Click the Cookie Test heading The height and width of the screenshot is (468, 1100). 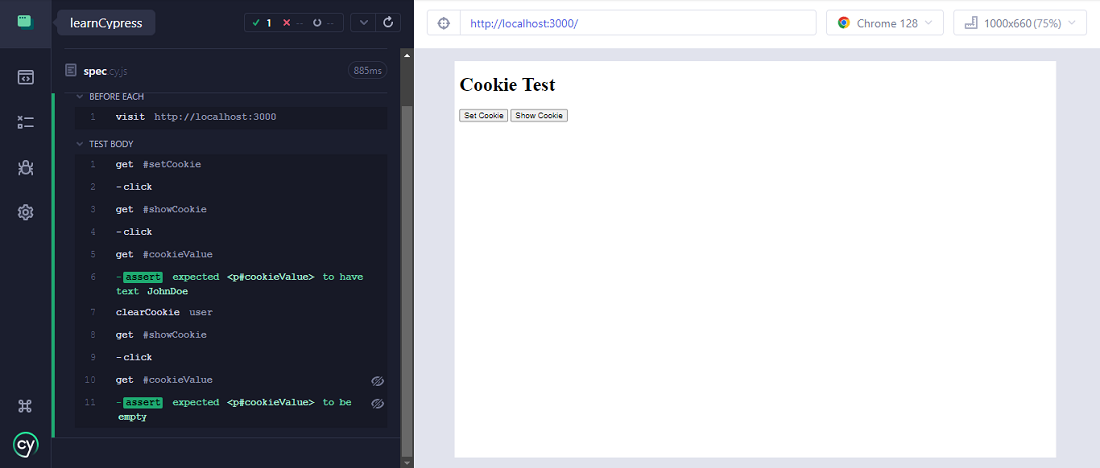point(507,85)
